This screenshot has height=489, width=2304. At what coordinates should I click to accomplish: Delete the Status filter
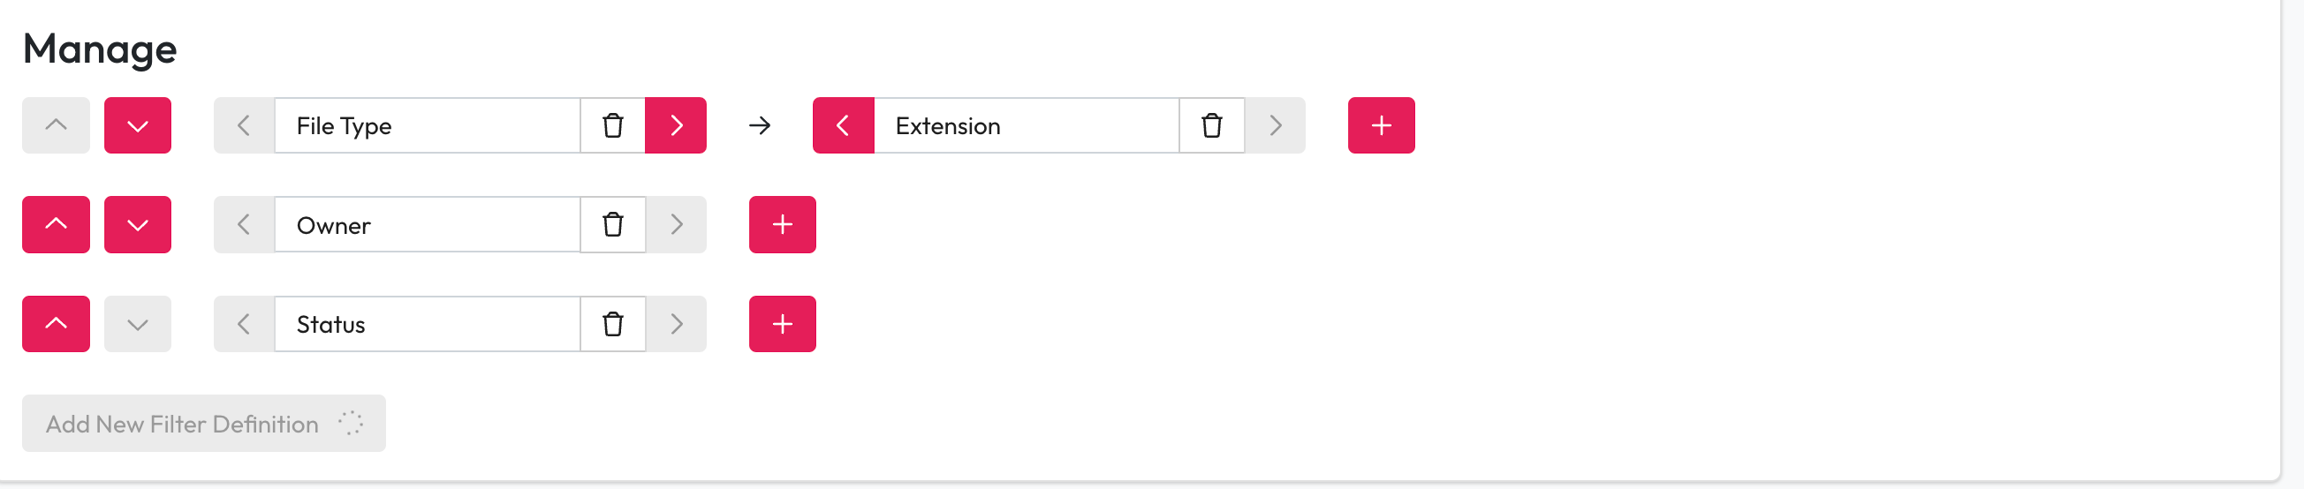point(613,324)
